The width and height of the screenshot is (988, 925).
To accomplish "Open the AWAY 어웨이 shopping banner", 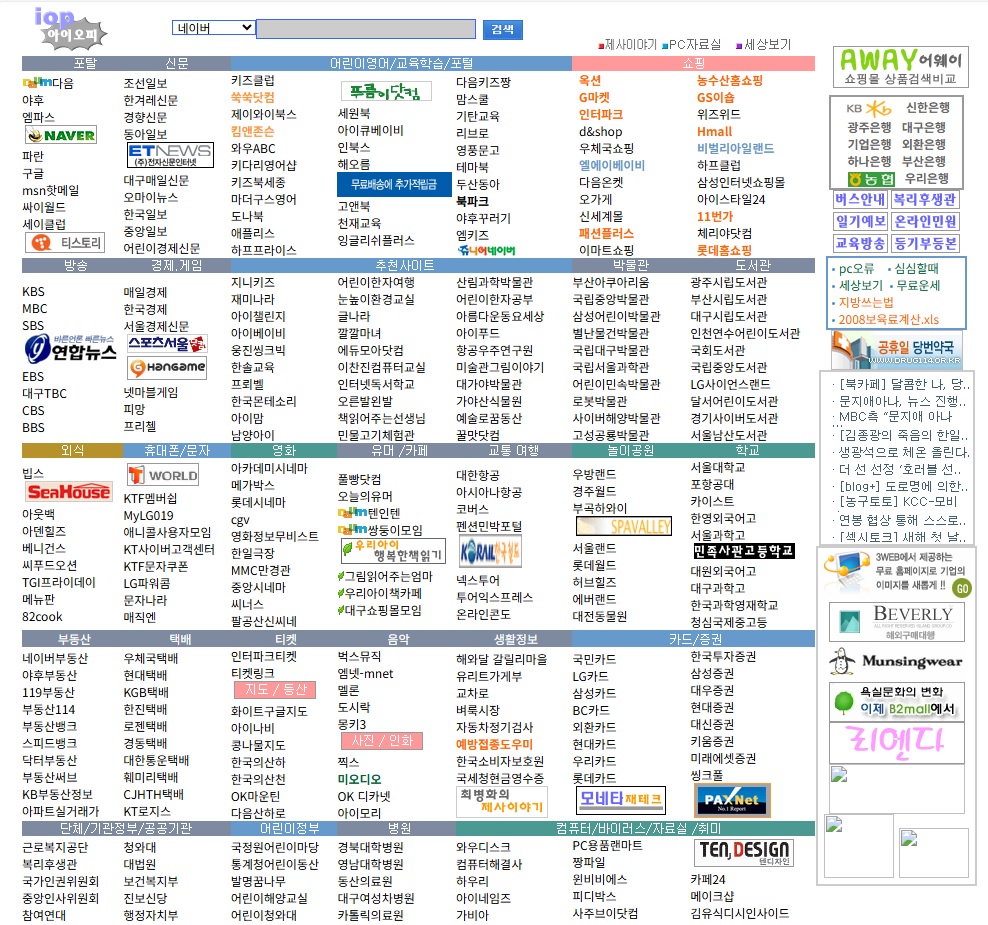I will coord(900,66).
